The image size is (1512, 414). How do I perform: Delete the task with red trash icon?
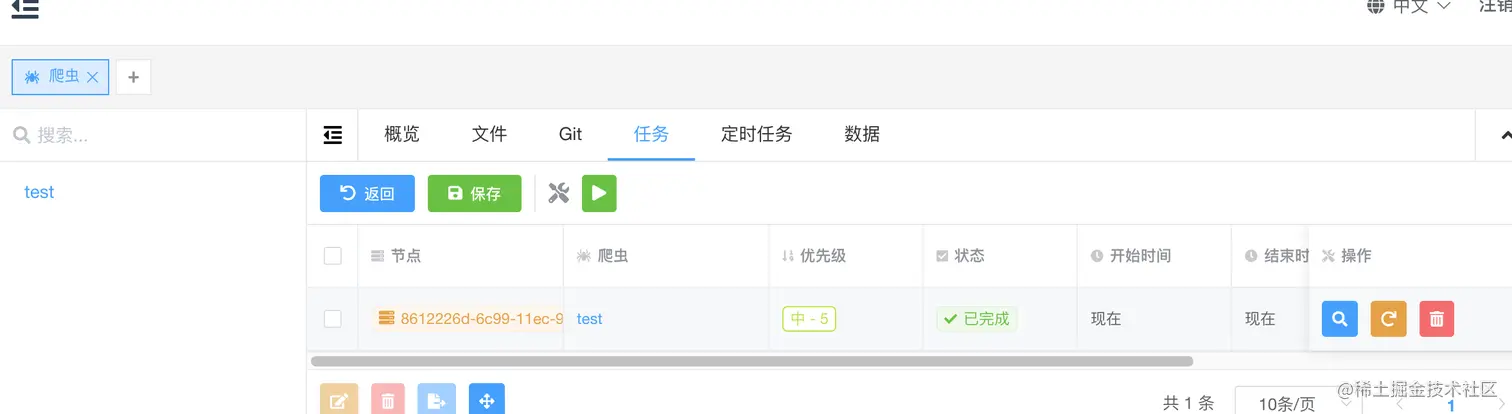[x=1437, y=319]
